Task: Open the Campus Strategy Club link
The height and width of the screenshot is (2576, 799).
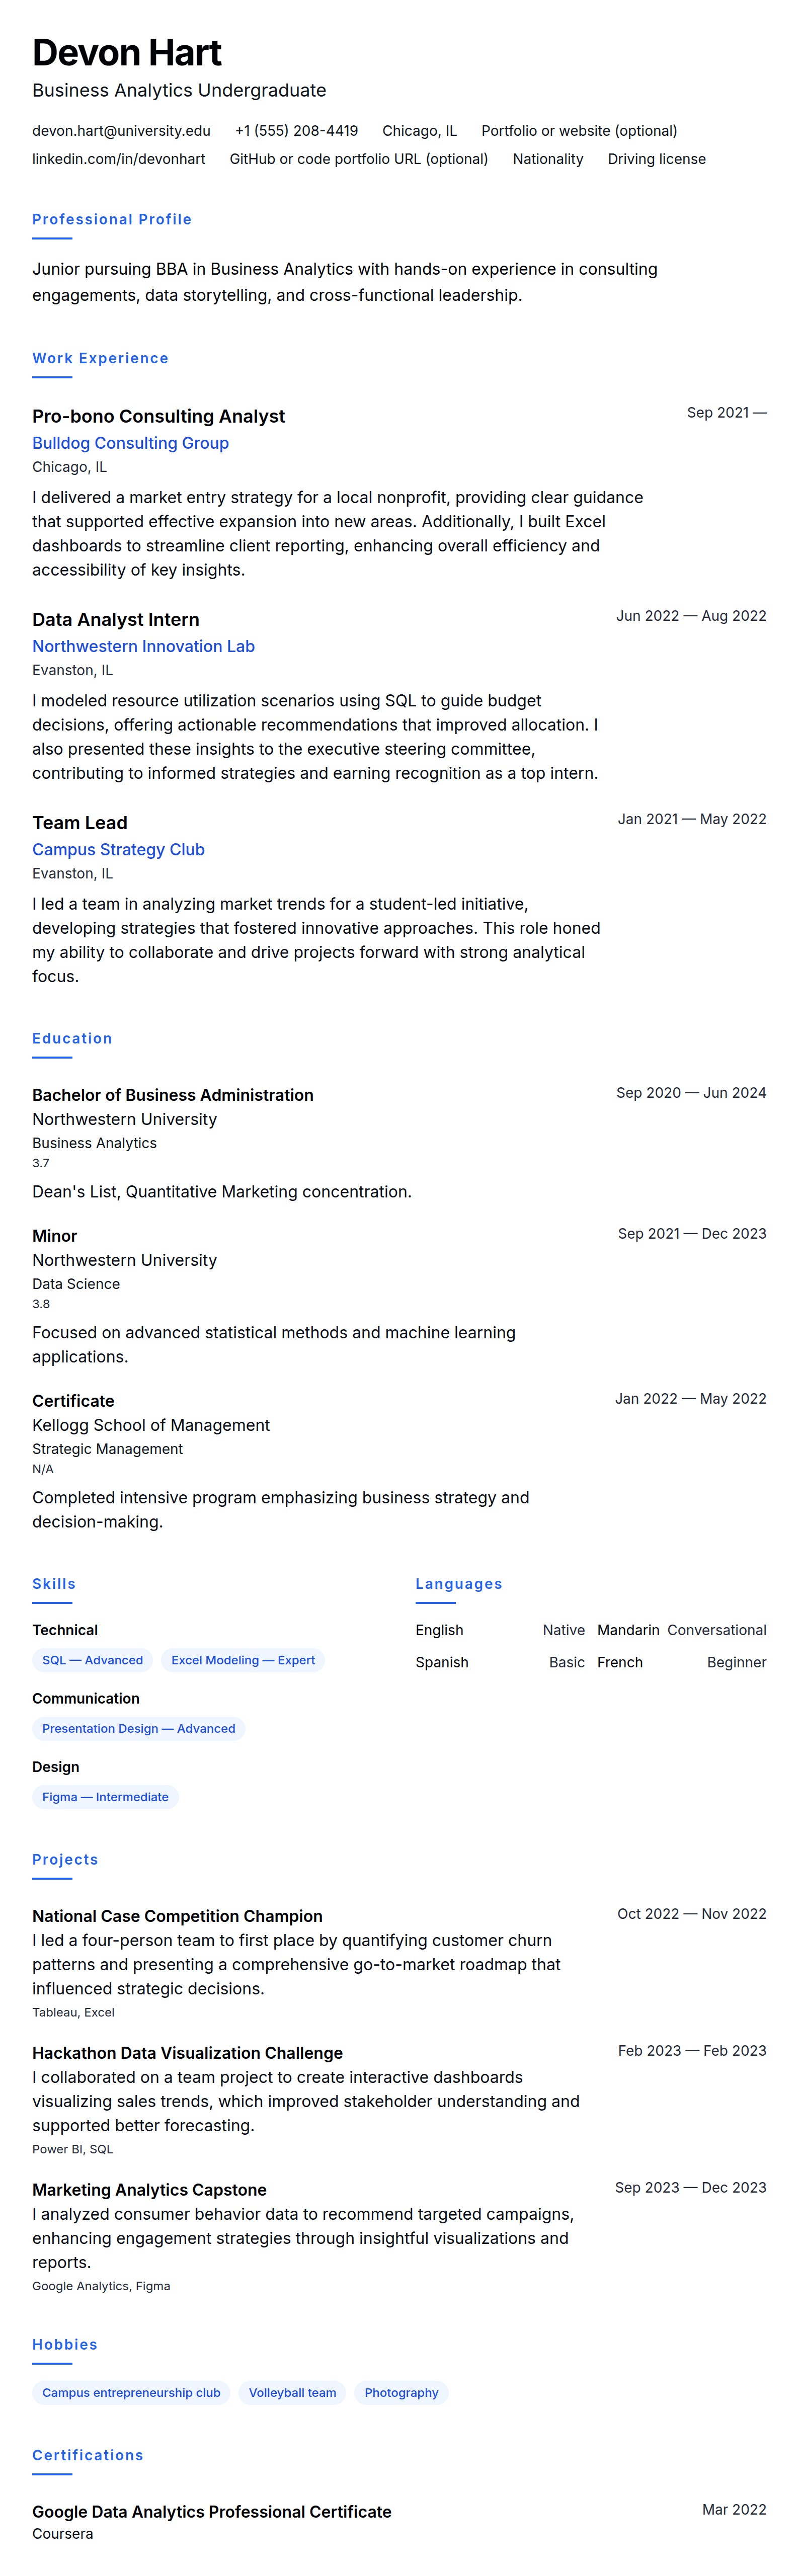Action: pyautogui.click(x=118, y=849)
